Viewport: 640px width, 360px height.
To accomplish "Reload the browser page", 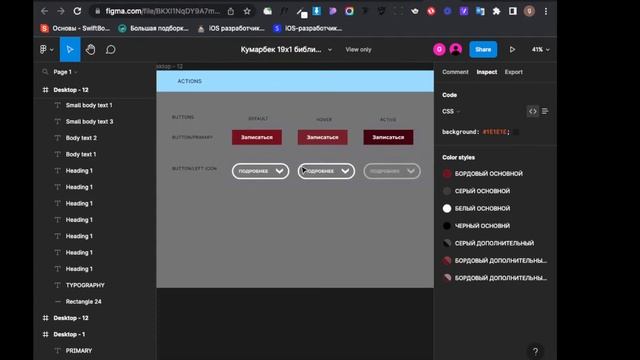I will point(77,11).
